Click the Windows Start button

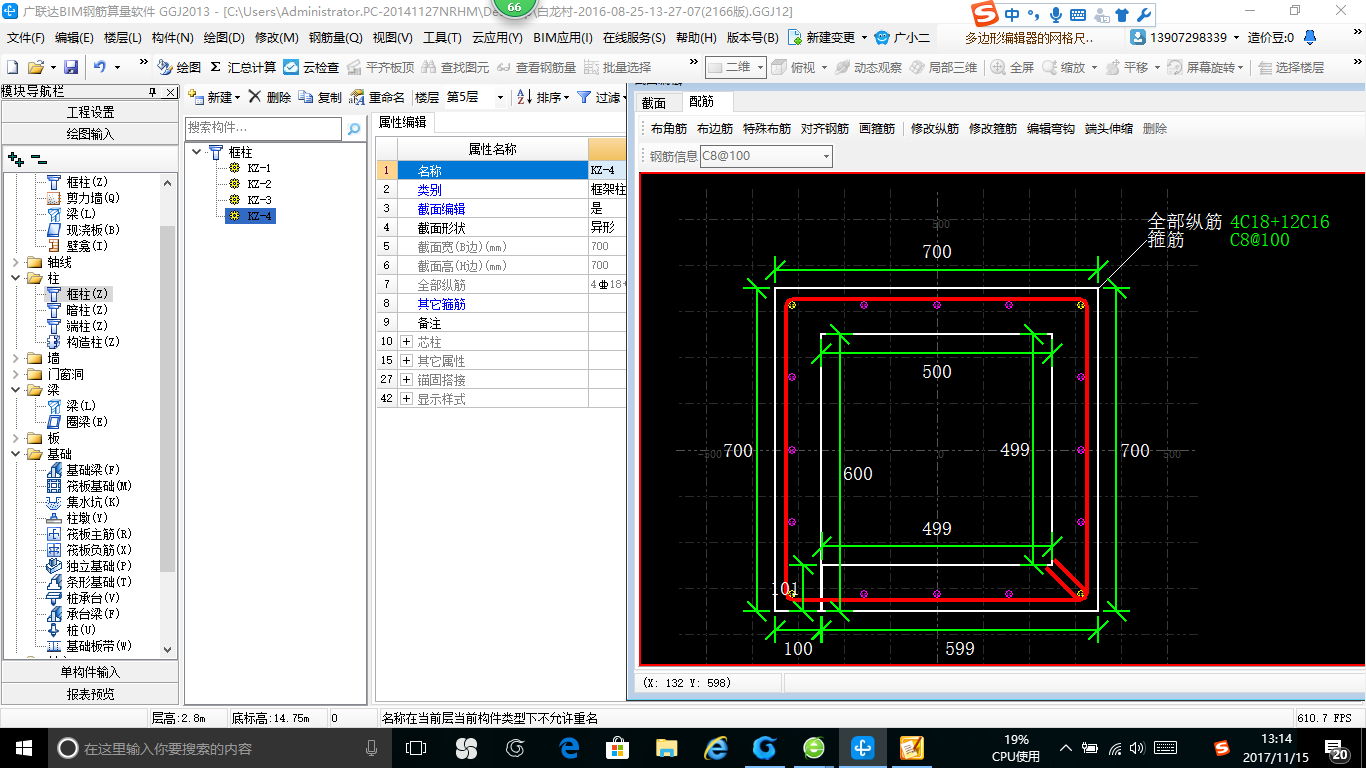[x=23, y=747]
